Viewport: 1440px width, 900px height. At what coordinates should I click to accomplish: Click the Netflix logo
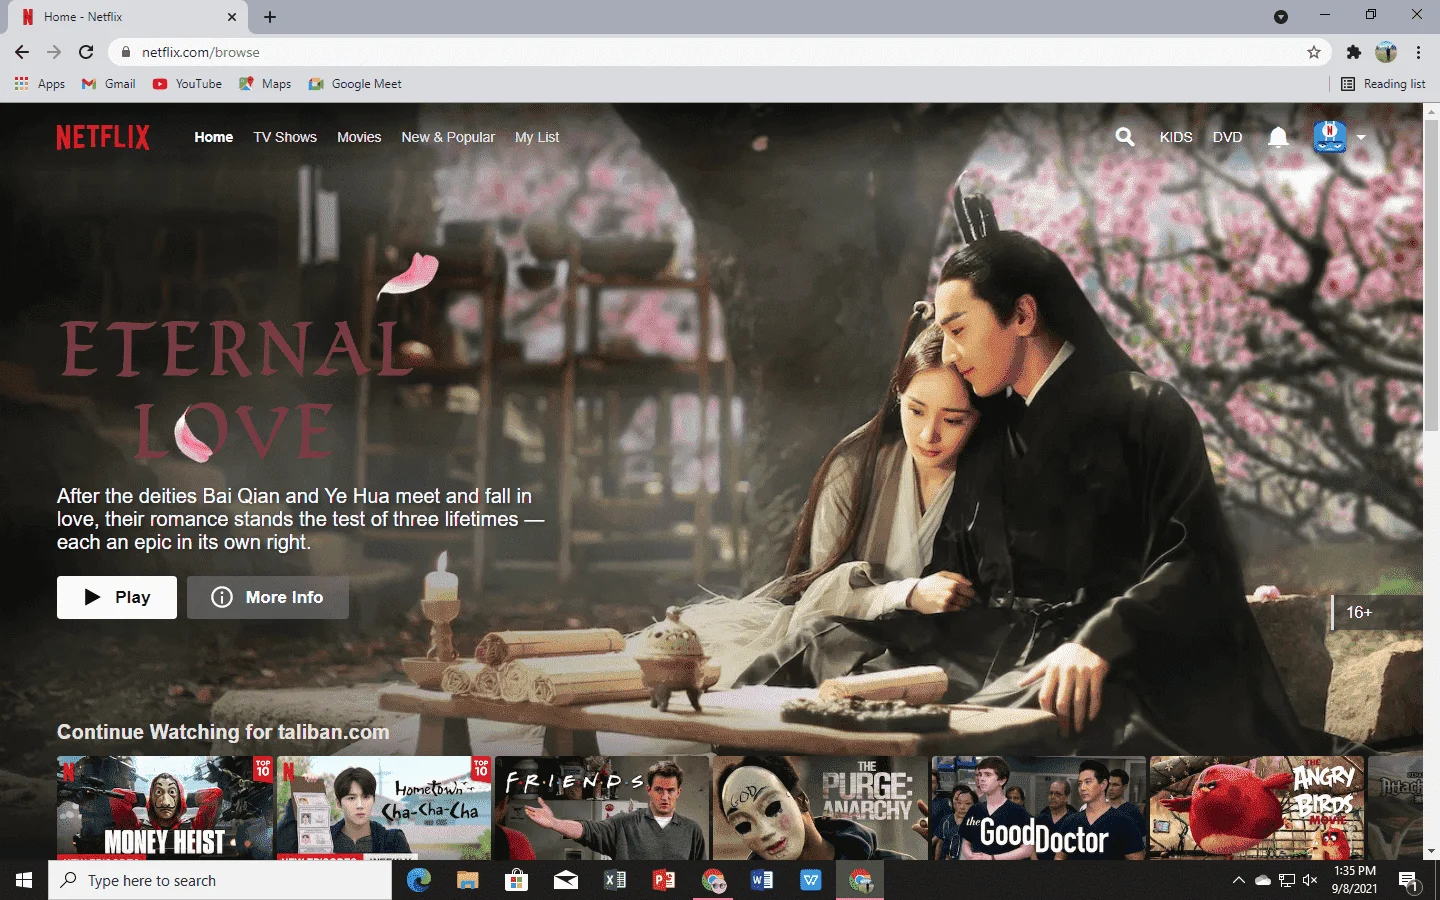tap(103, 137)
